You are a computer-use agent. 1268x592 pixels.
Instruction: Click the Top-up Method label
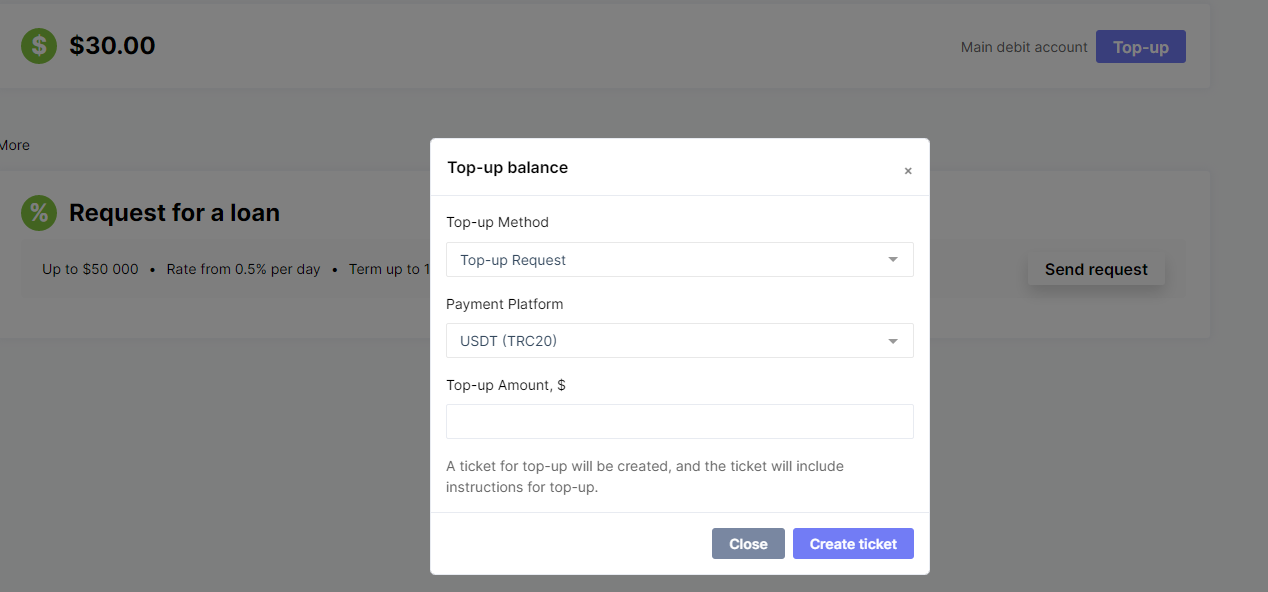[x=497, y=222]
